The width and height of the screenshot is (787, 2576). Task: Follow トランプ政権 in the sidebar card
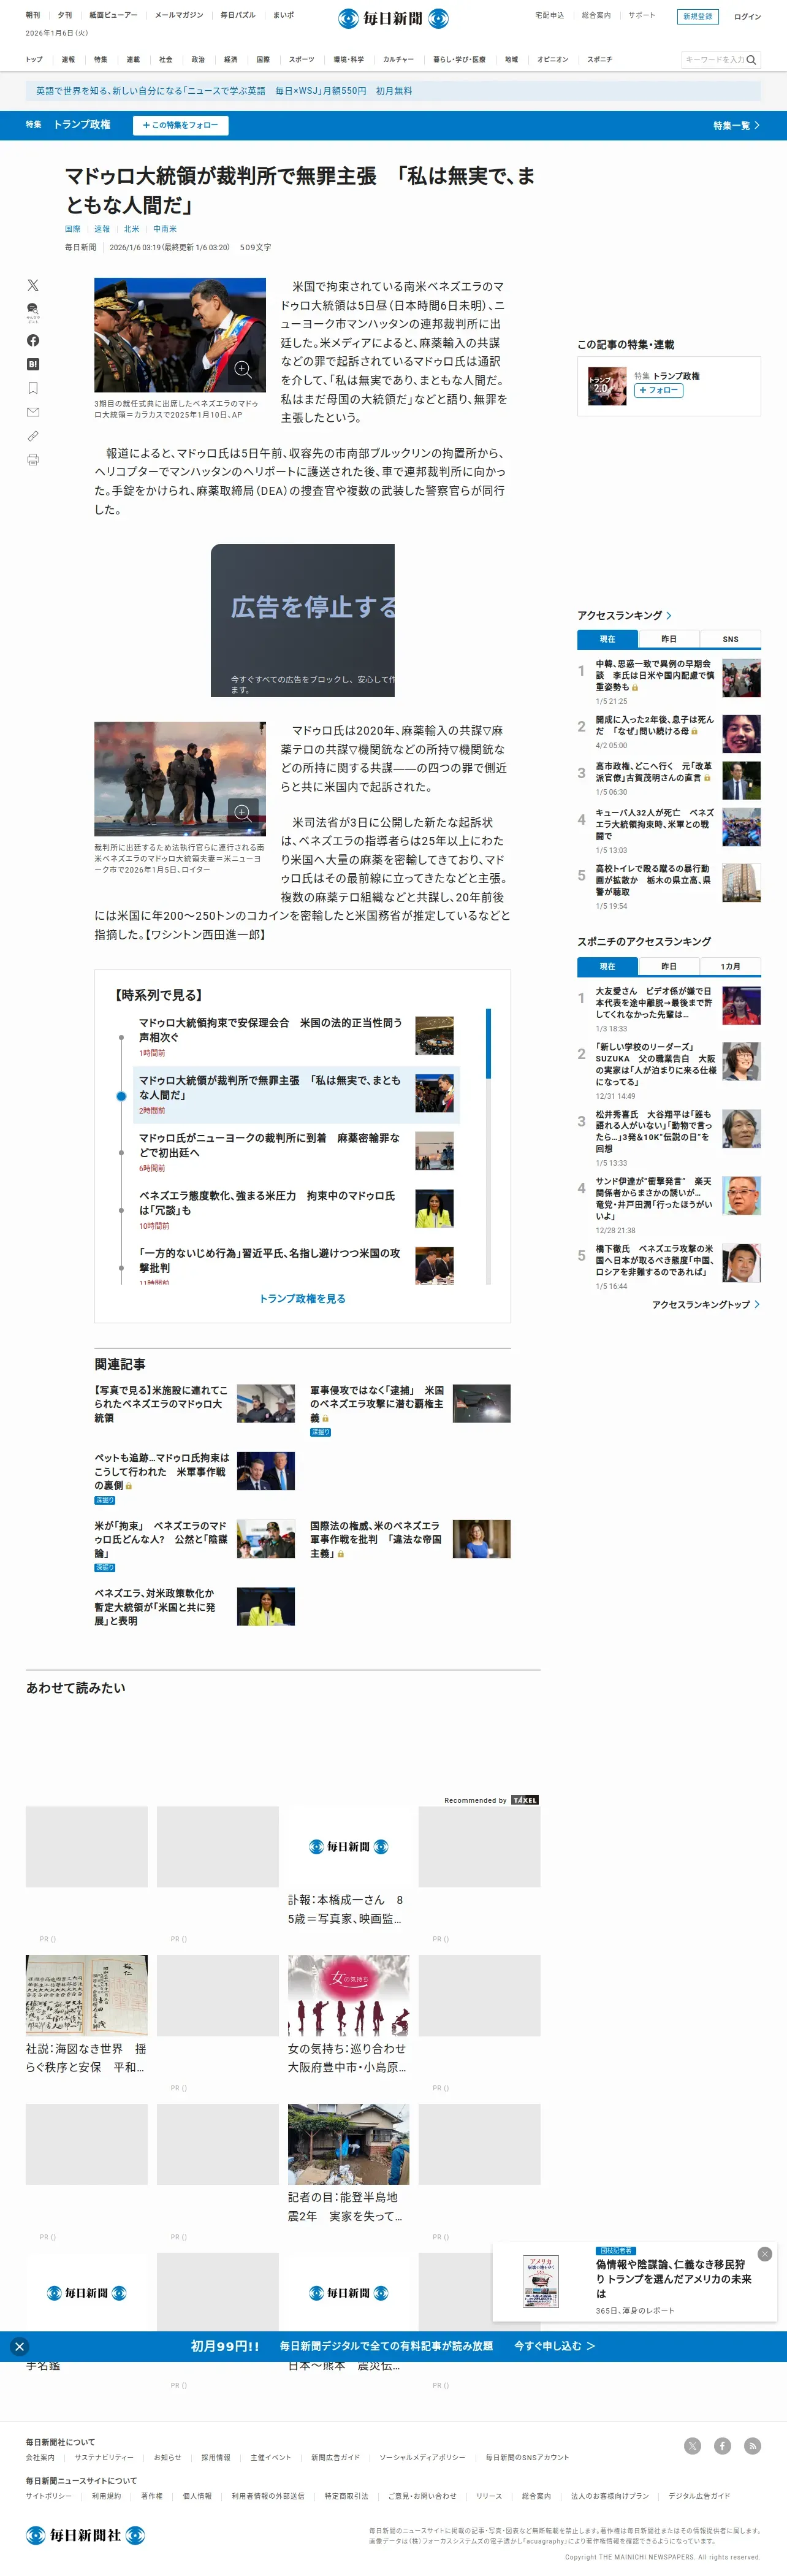tap(659, 390)
